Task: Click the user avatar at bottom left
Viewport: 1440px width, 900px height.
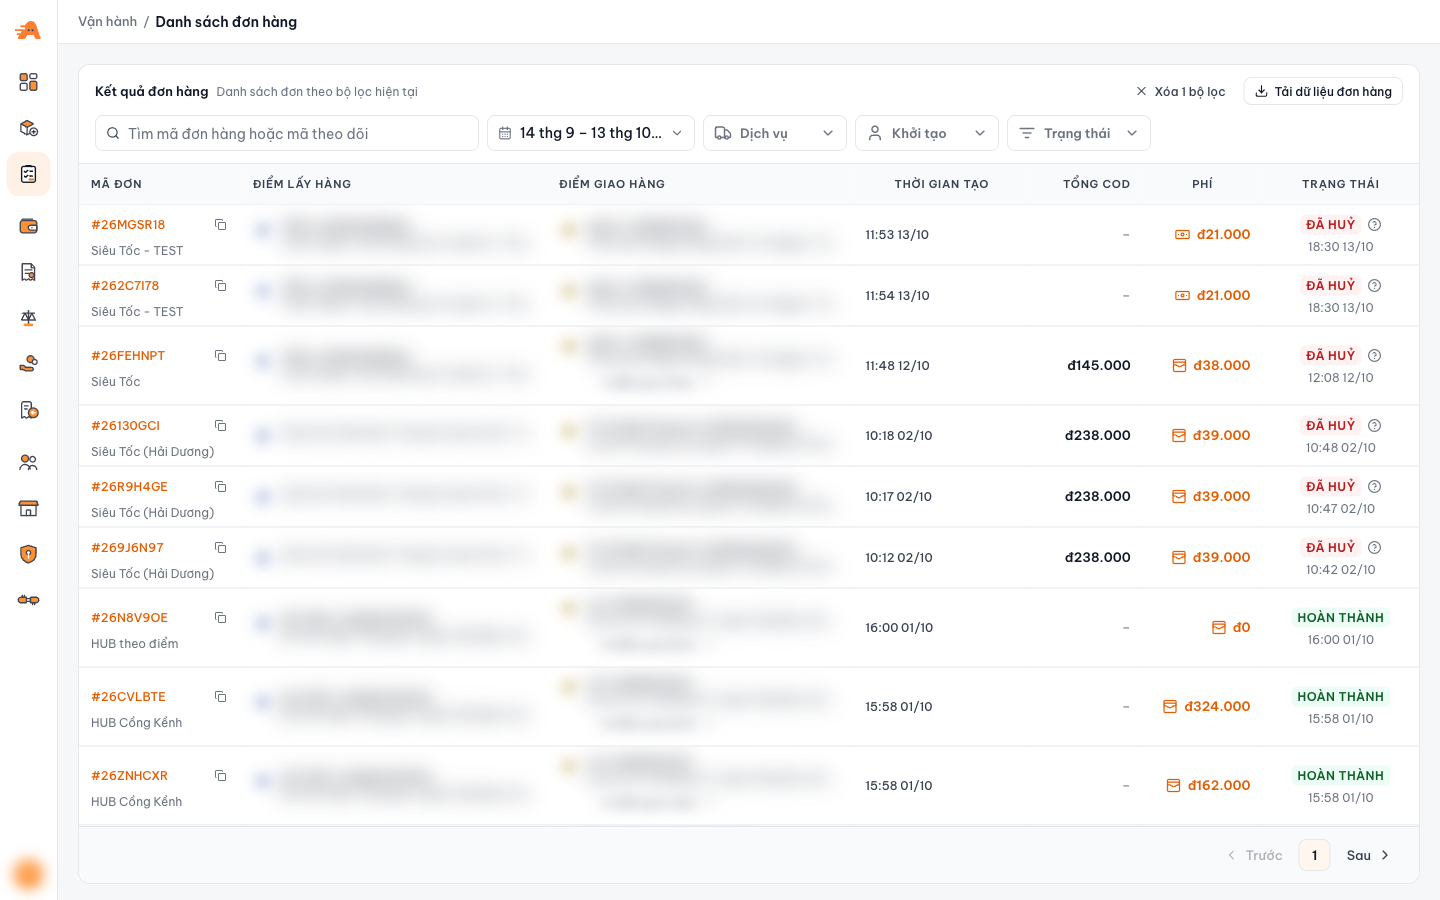Action: 28,873
